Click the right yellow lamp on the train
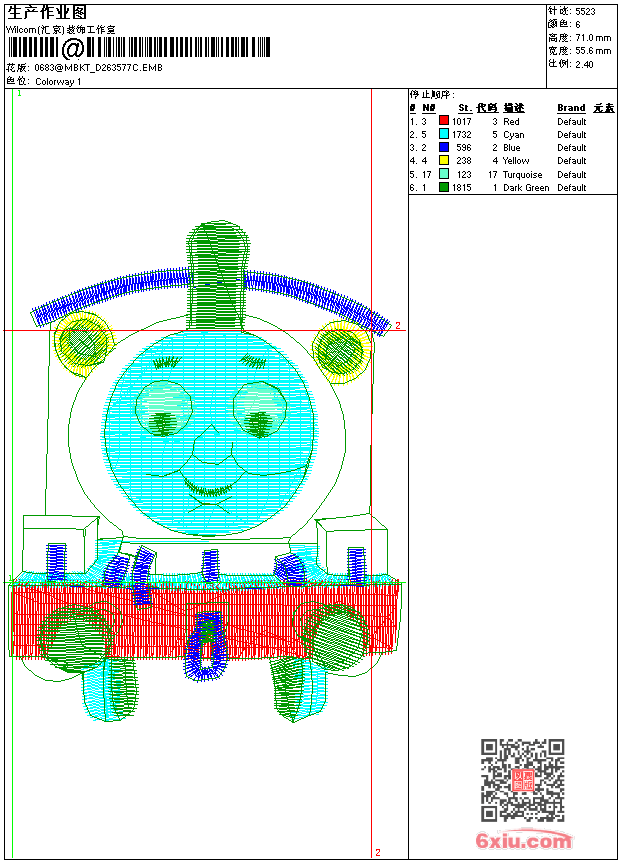The height and width of the screenshot is (860, 620). tap(341, 352)
